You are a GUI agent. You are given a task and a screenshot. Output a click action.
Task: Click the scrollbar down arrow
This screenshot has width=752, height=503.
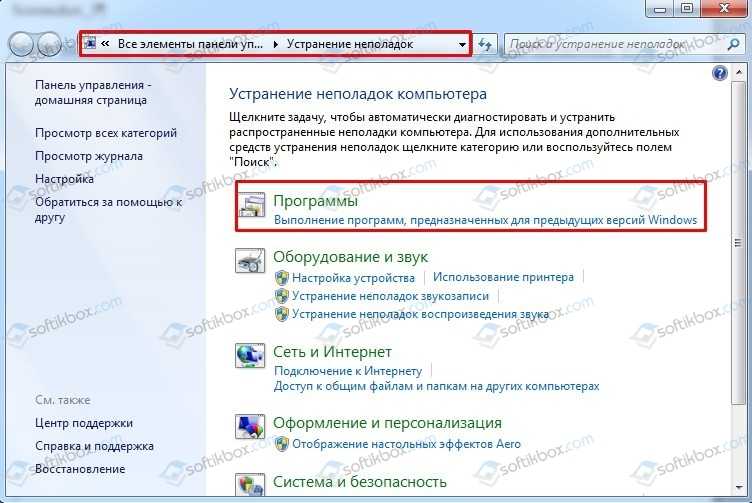738,488
